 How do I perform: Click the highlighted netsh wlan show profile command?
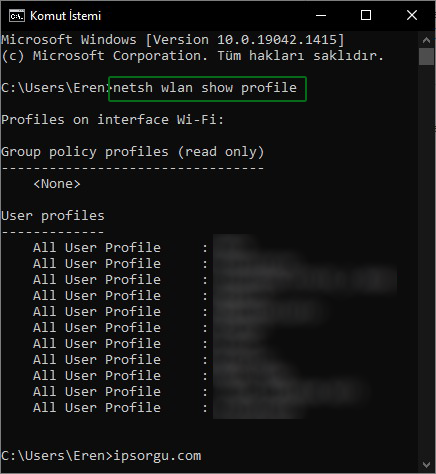click(x=207, y=89)
